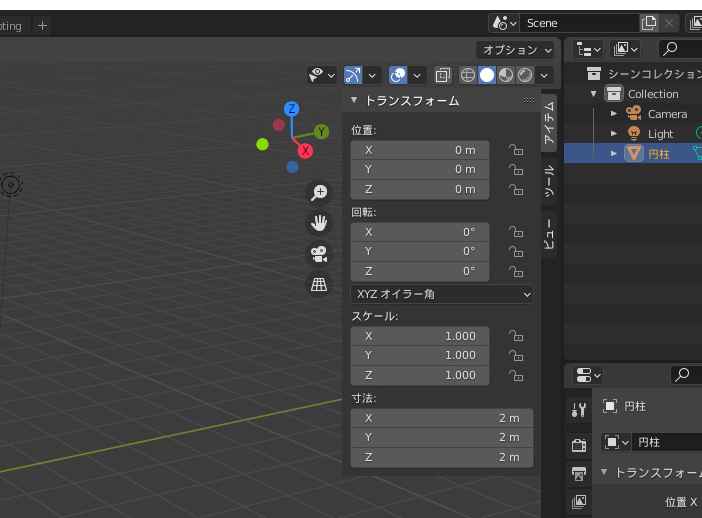Screen dimensions: 702x518
Task: Open the outliner display mode dropdown
Action: [x=626, y=49]
